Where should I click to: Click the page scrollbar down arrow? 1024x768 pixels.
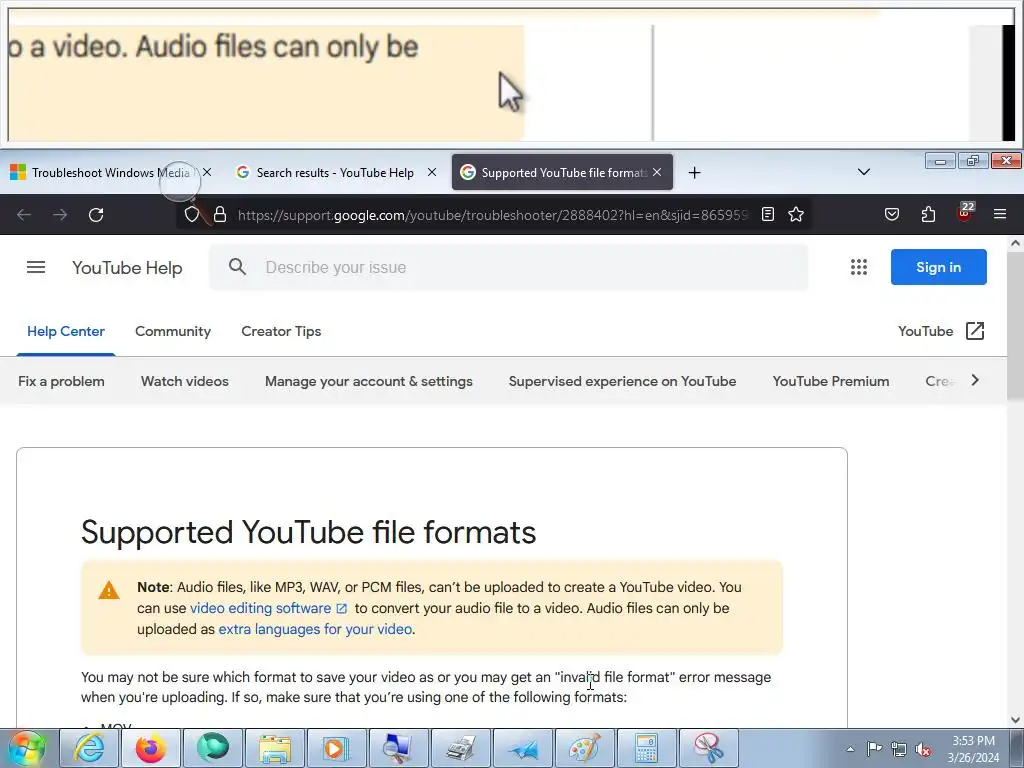(1016, 720)
